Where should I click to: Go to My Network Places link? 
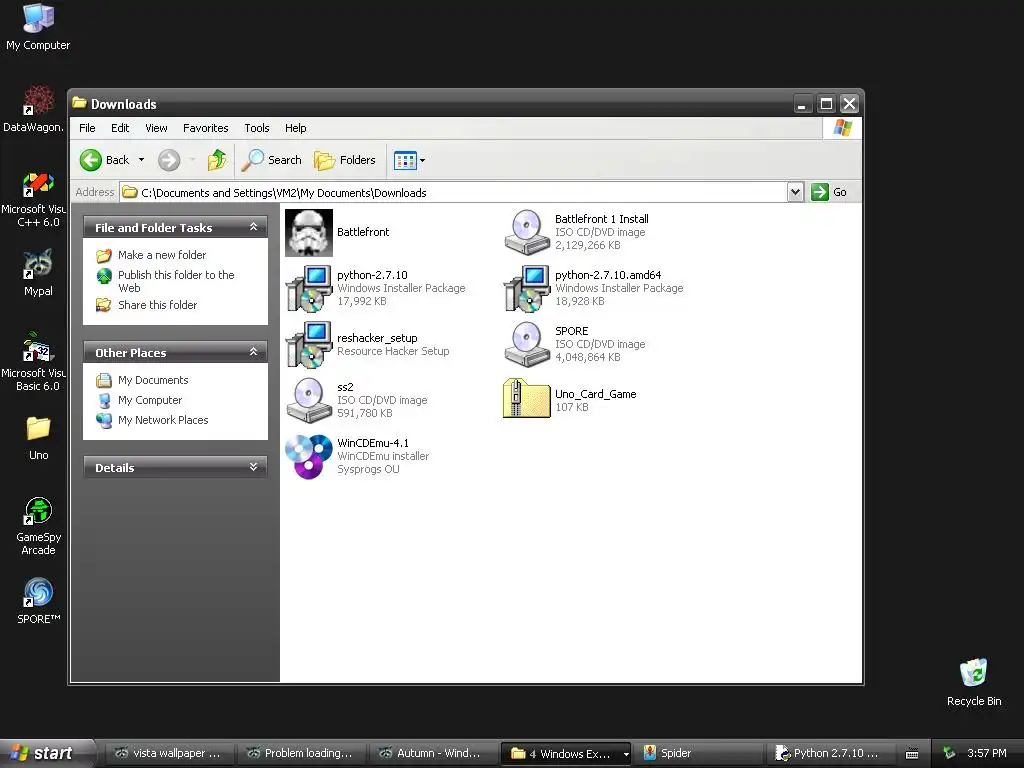(x=163, y=420)
